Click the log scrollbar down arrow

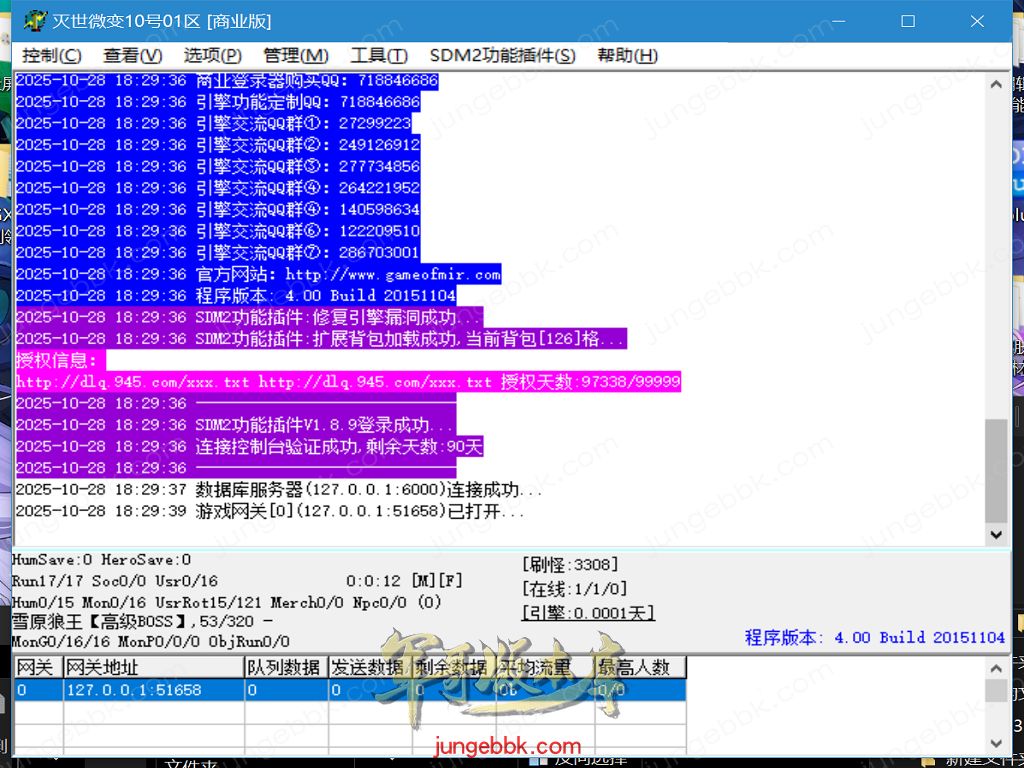996,535
